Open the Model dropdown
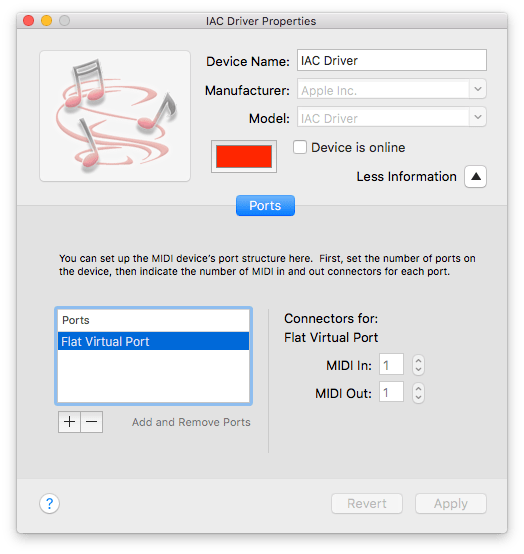524x554 pixels. (478, 117)
